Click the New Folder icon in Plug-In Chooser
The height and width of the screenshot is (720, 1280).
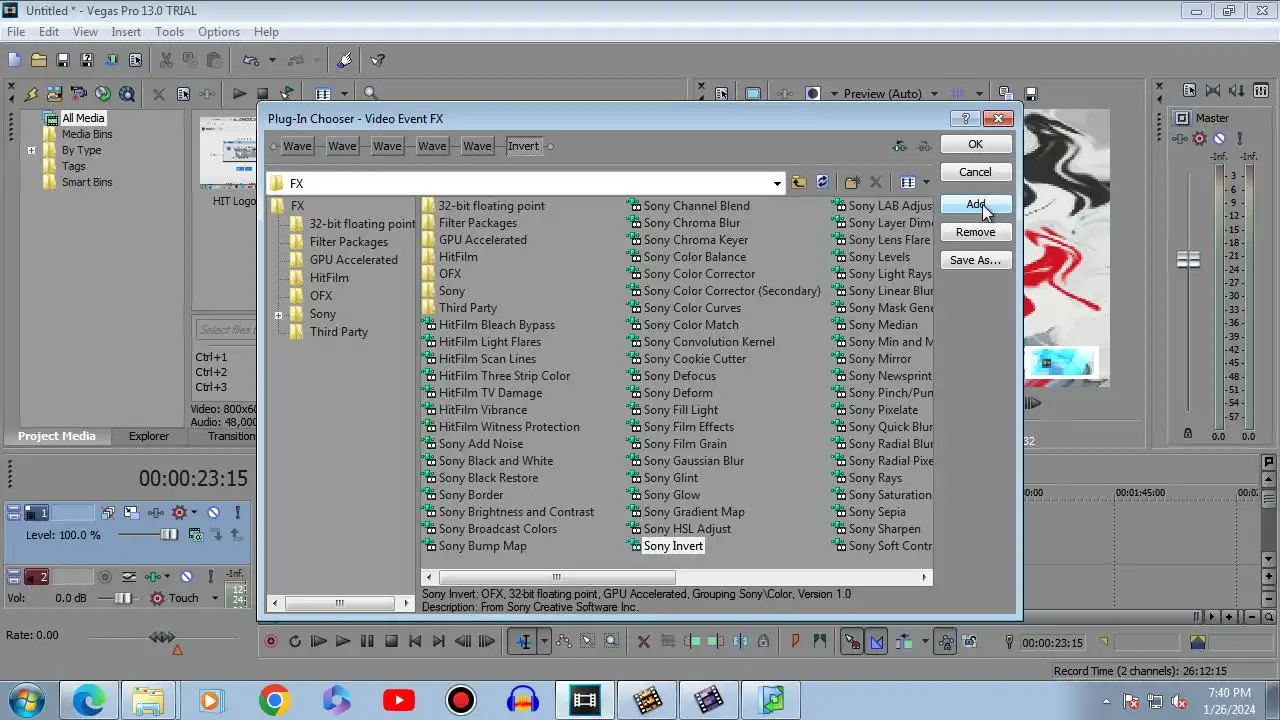(x=852, y=182)
